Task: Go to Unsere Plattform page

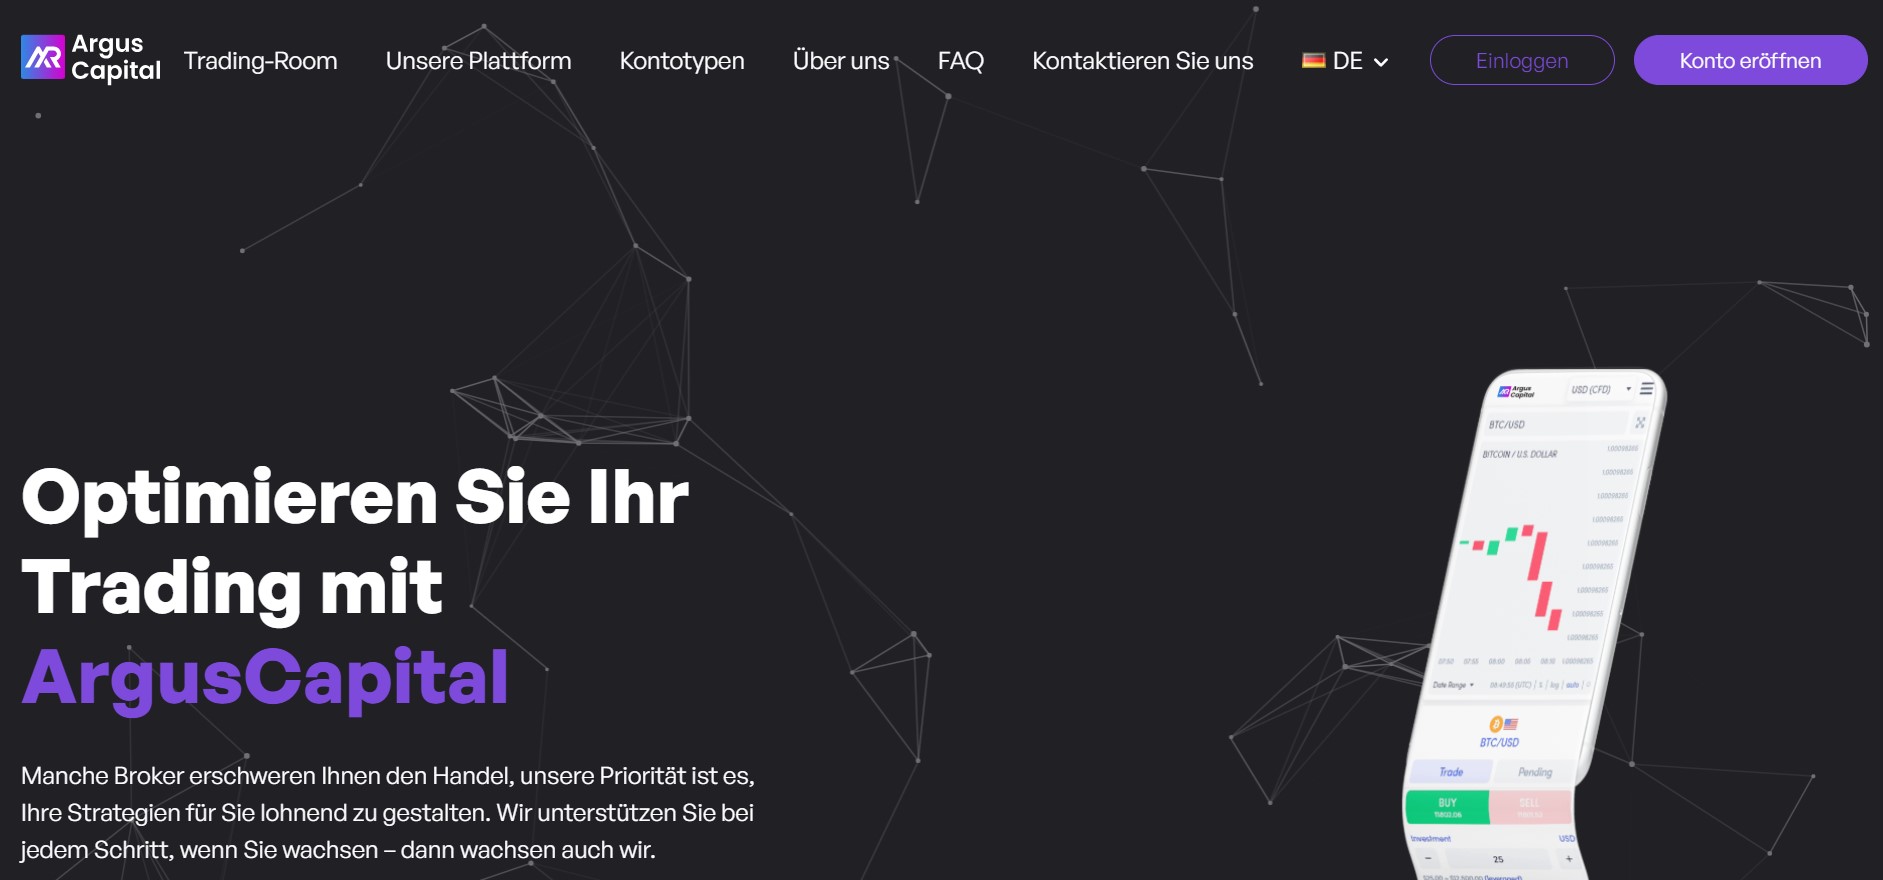Action: 478,61
